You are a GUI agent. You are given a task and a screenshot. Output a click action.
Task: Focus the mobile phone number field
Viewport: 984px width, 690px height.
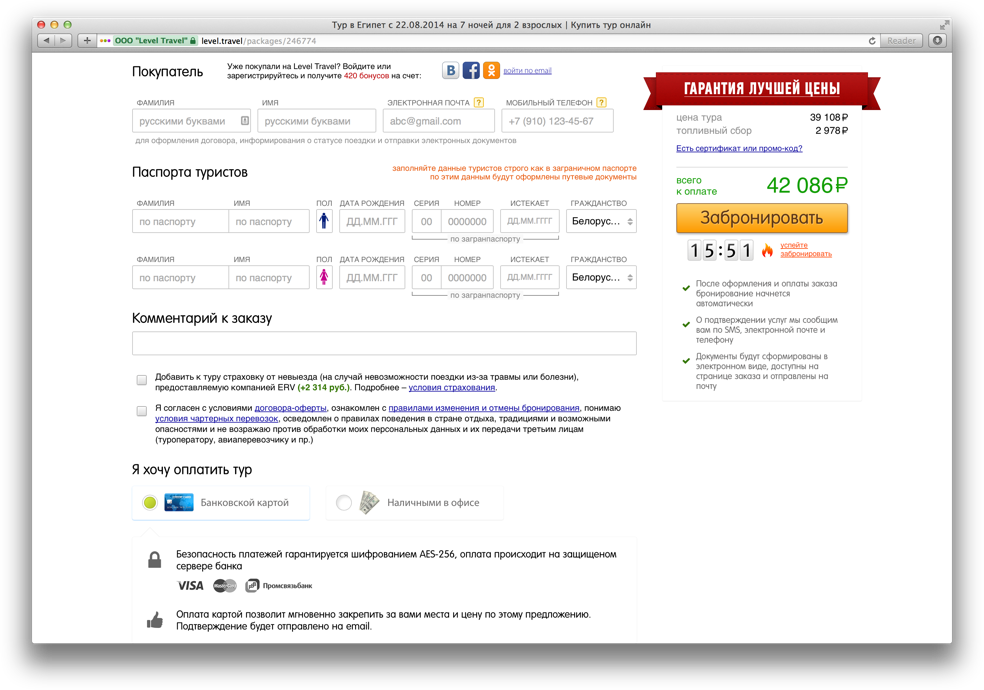click(557, 121)
